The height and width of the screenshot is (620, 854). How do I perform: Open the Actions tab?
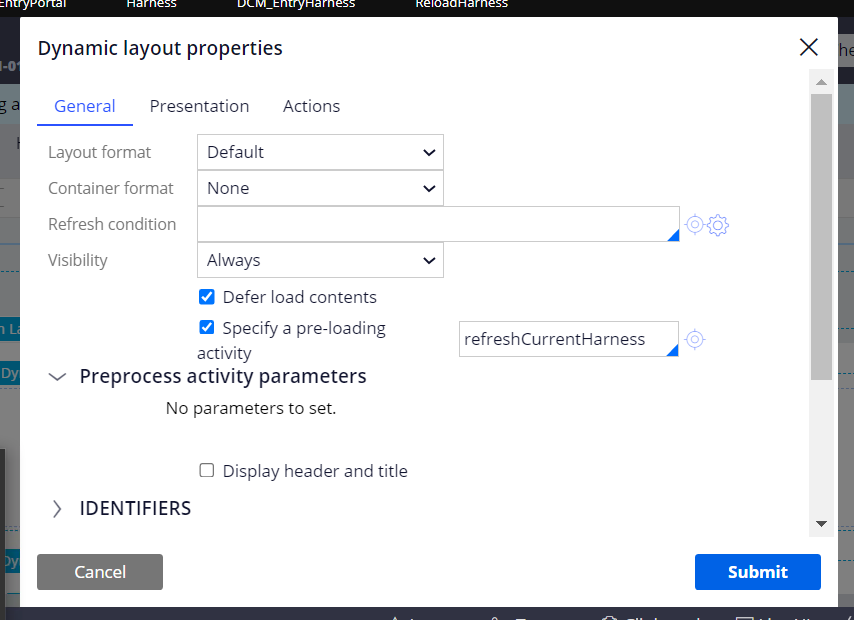[x=311, y=106]
